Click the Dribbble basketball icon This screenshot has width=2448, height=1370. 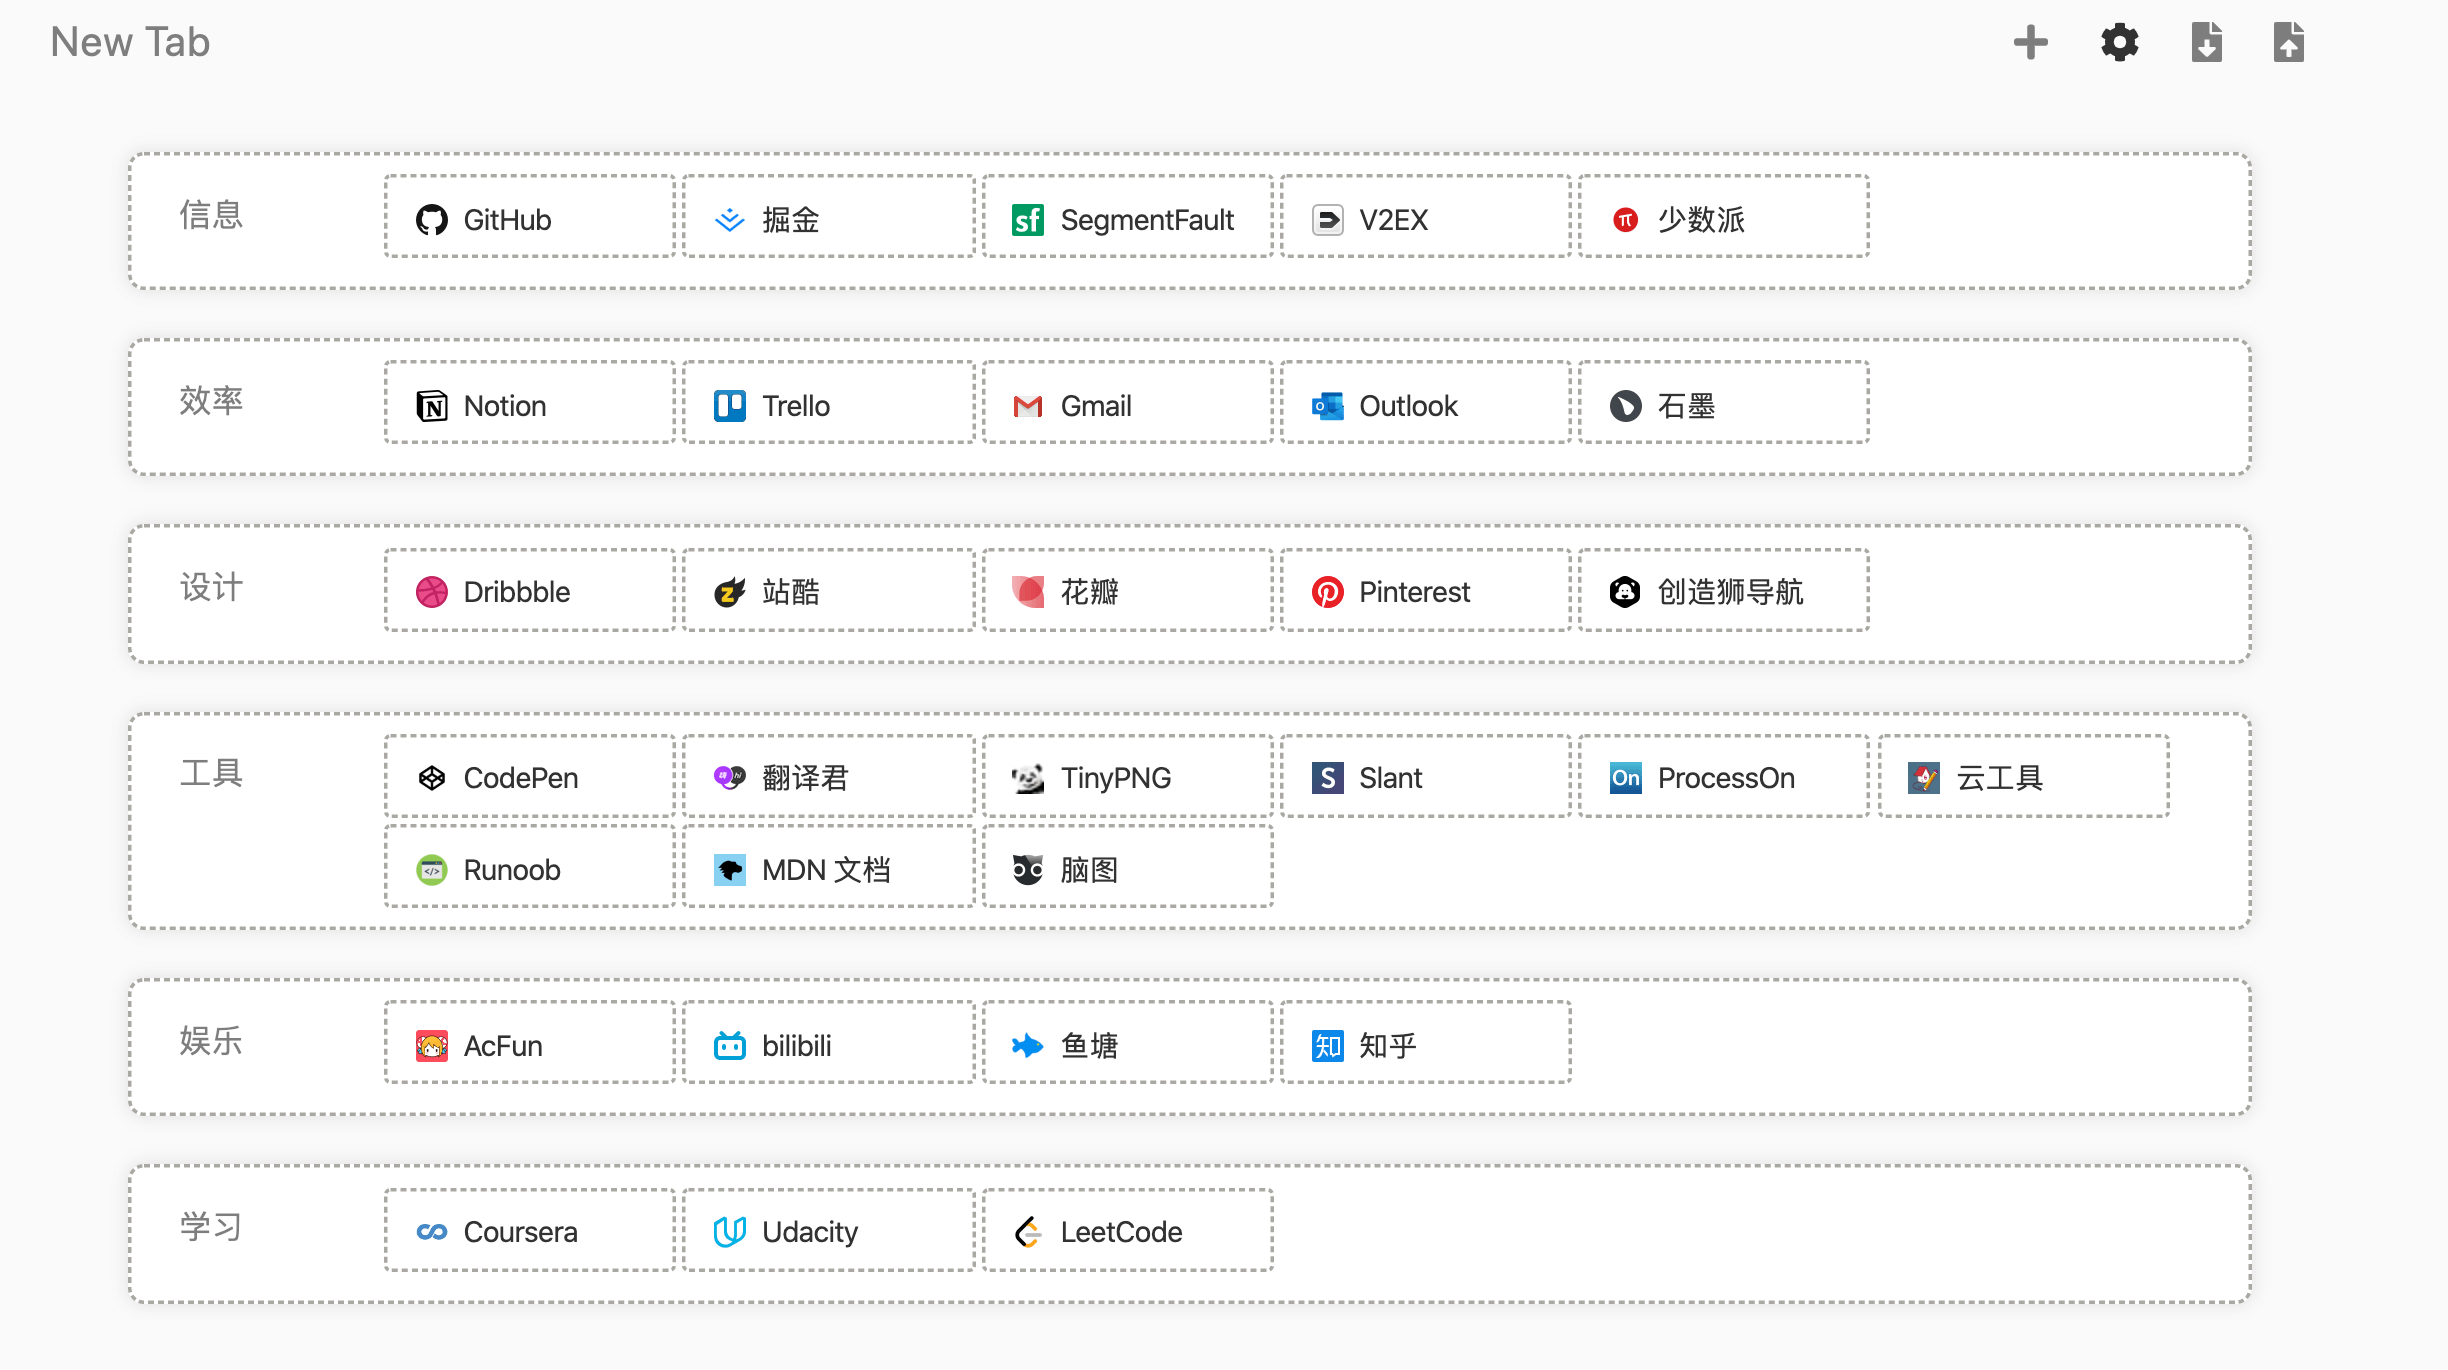tap(431, 592)
